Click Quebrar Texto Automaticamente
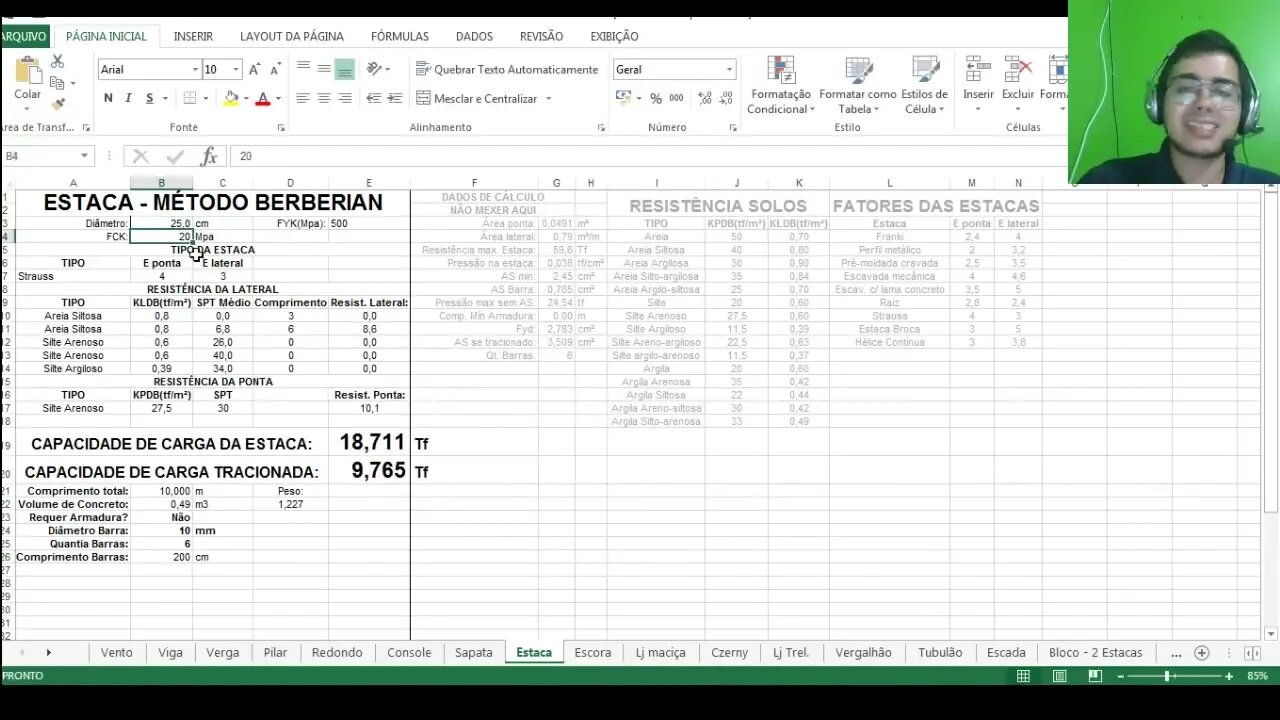 tap(507, 69)
